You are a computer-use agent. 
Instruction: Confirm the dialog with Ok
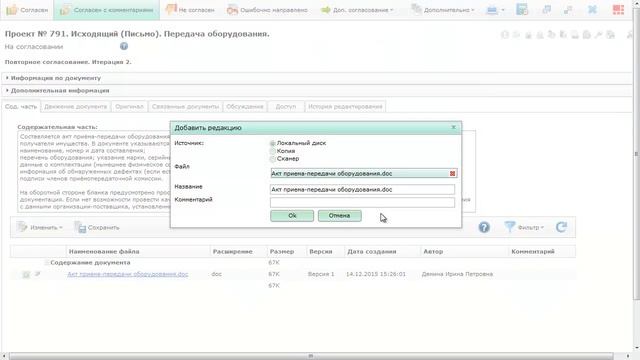pyautogui.click(x=292, y=216)
